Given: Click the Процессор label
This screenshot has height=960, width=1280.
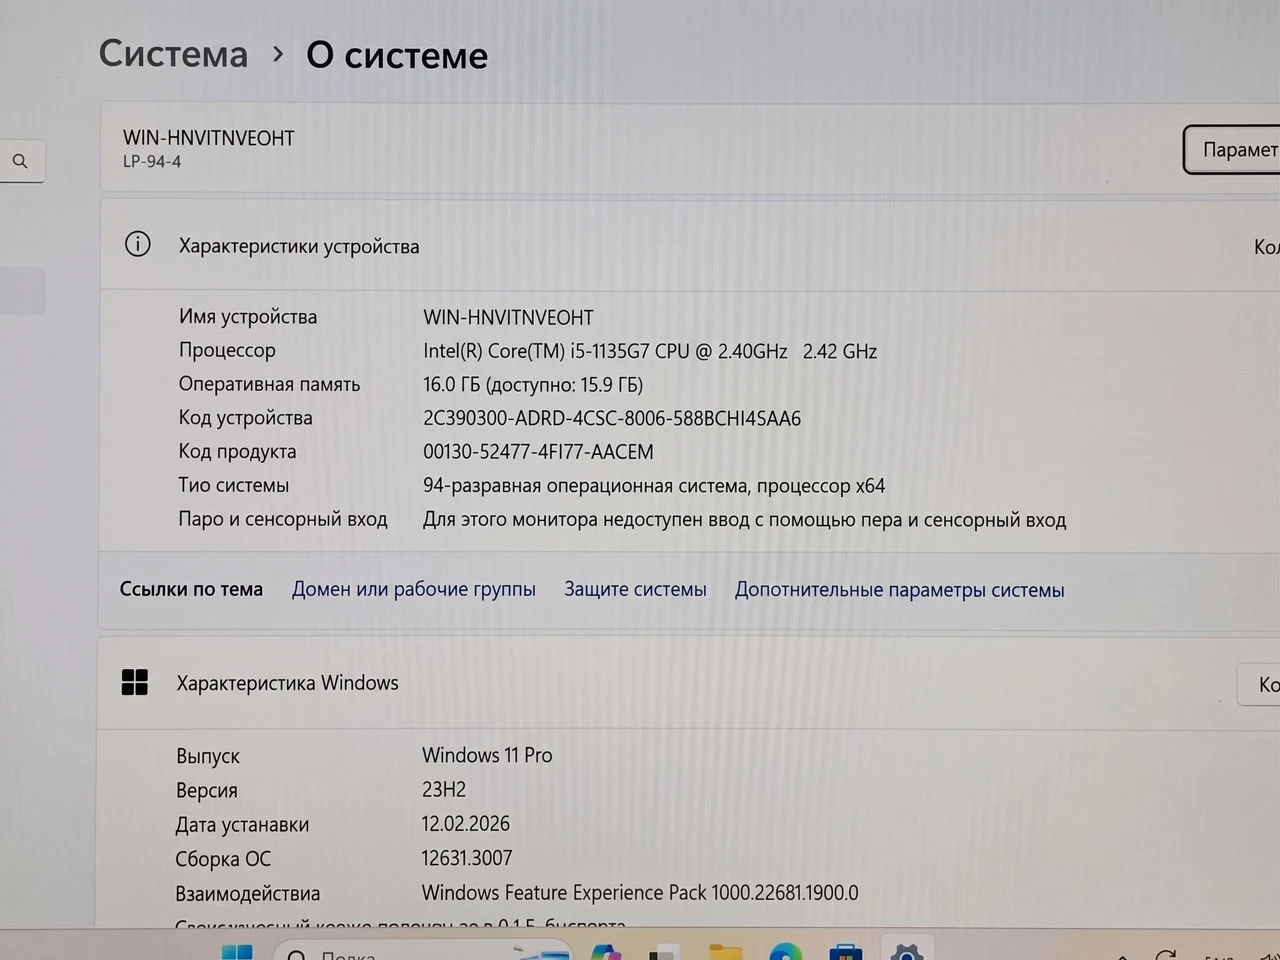Looking at the screenshot, I should tap(227, 350).
